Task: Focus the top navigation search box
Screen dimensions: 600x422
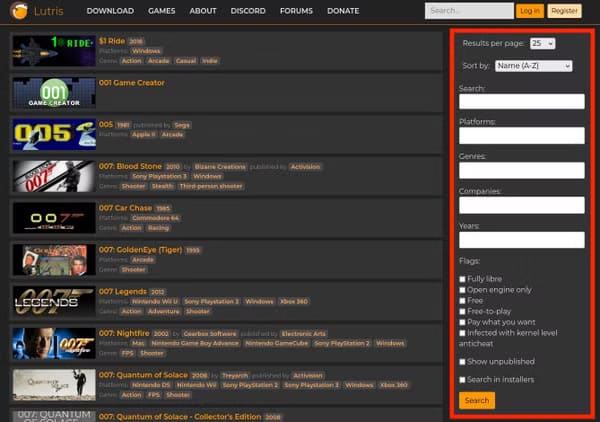Action: pos(469,11)
